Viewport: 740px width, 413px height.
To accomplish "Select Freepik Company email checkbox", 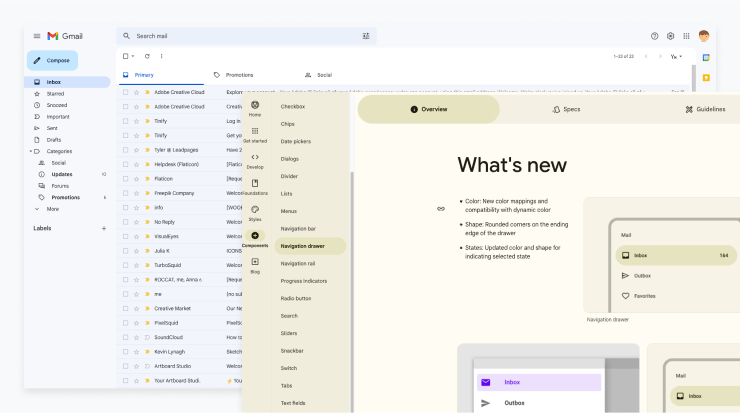I will [126, 193].
